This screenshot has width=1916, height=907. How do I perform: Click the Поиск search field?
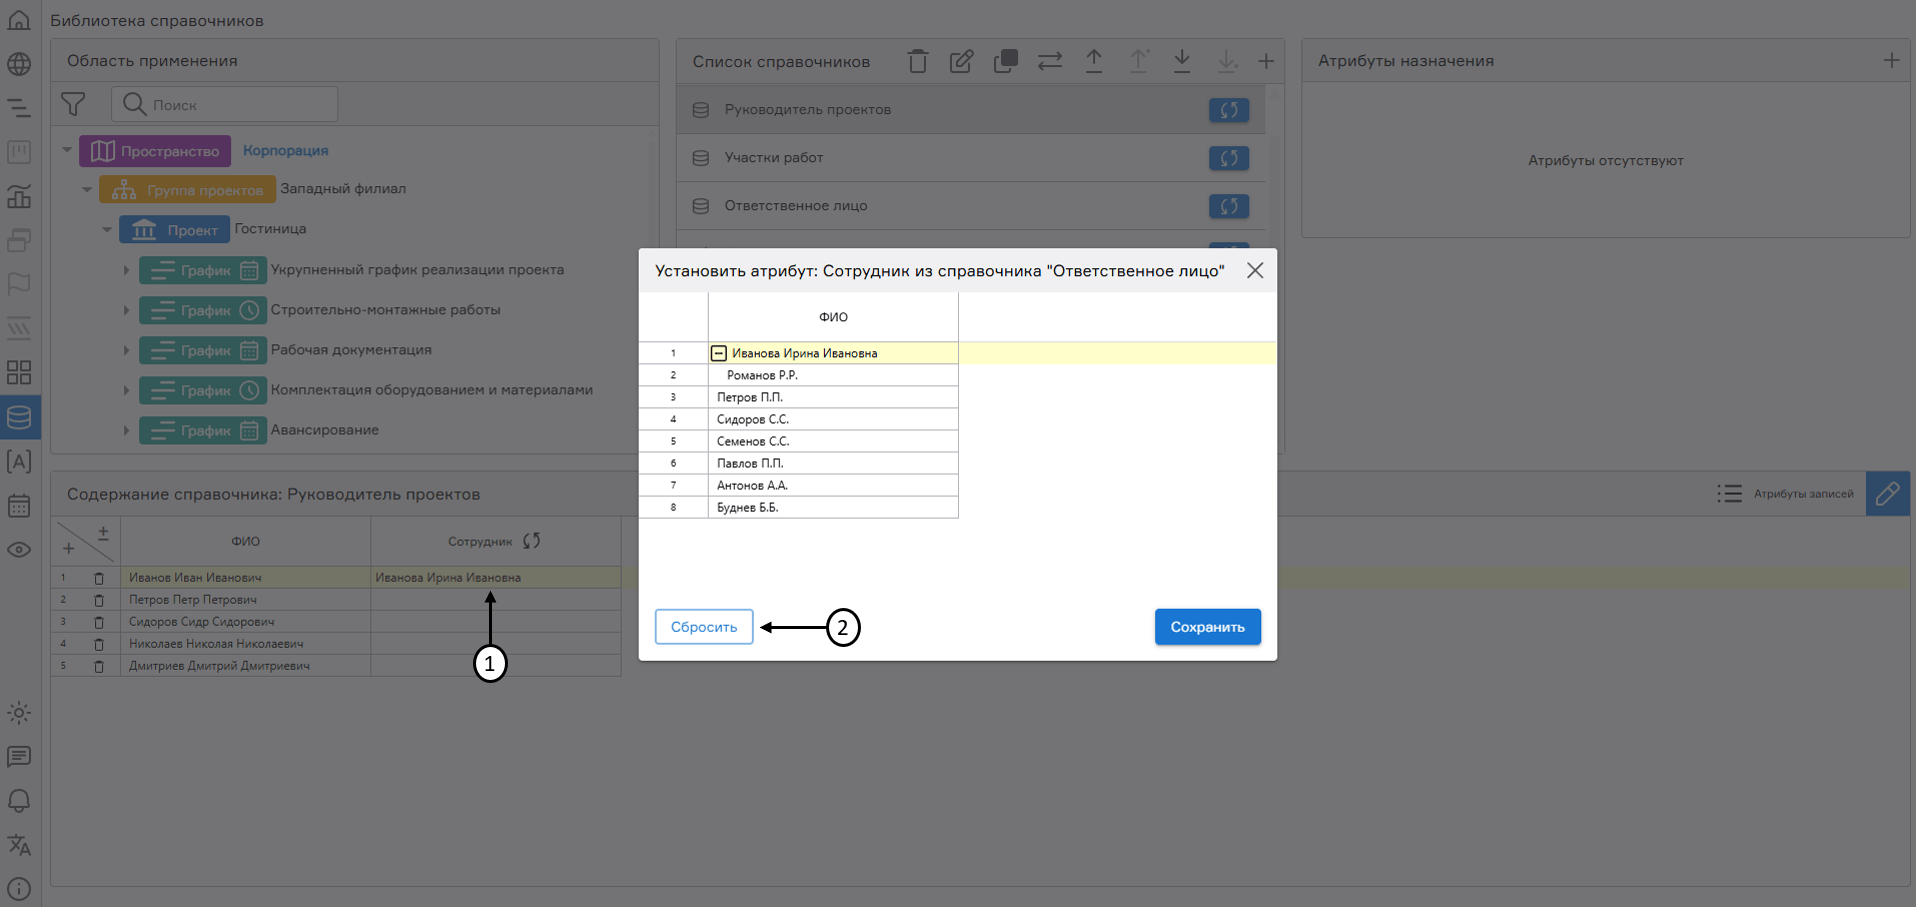tap(224, 104)
